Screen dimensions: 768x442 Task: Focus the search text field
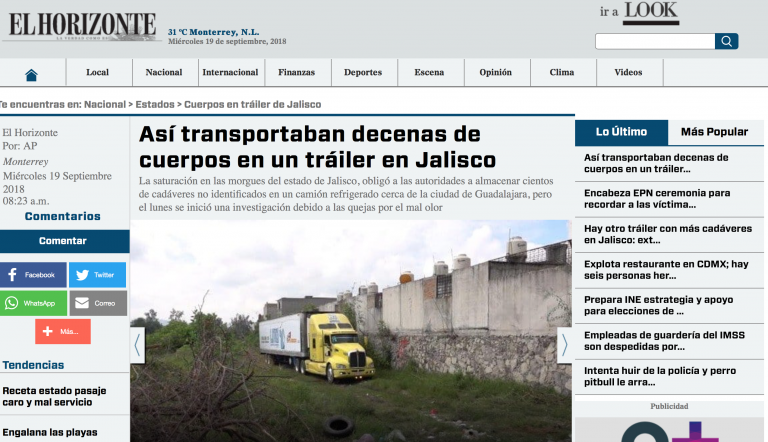[x=655, y=41]
